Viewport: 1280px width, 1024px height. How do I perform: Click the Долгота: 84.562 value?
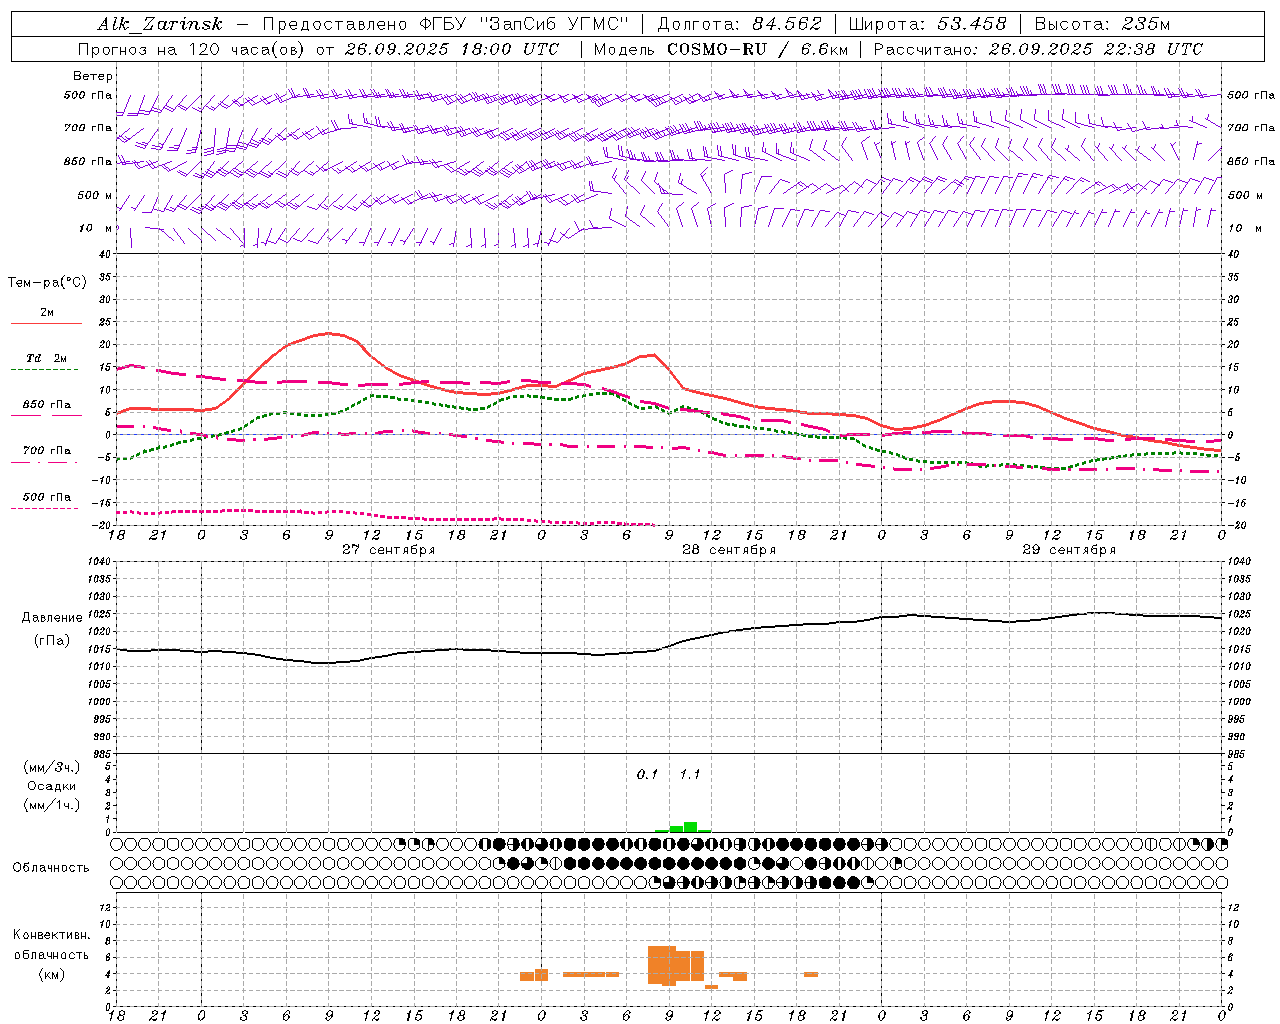[739, 24]
